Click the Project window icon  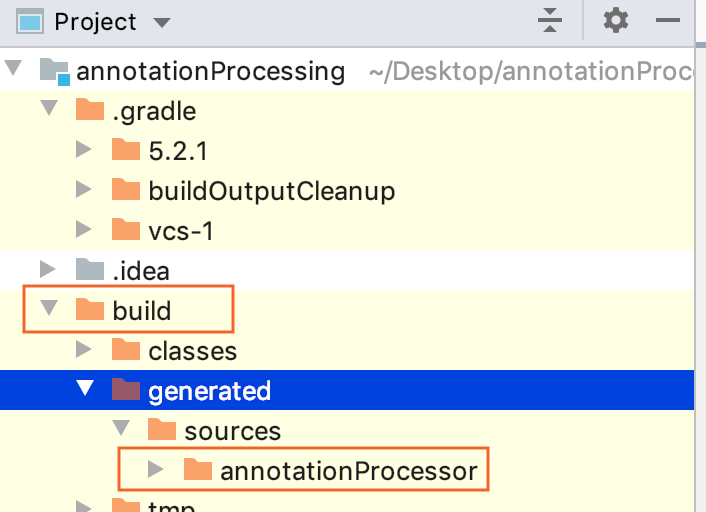coord(31,21)
